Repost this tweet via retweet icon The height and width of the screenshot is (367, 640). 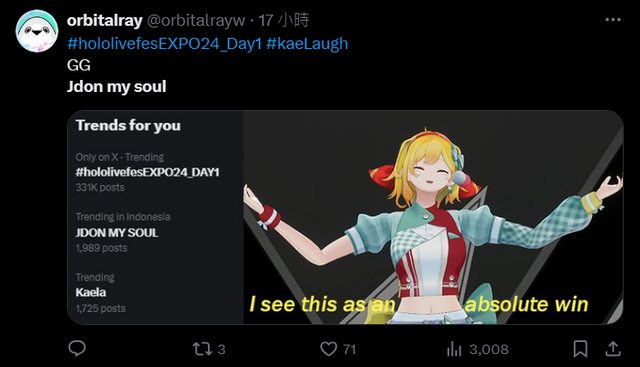202,349
